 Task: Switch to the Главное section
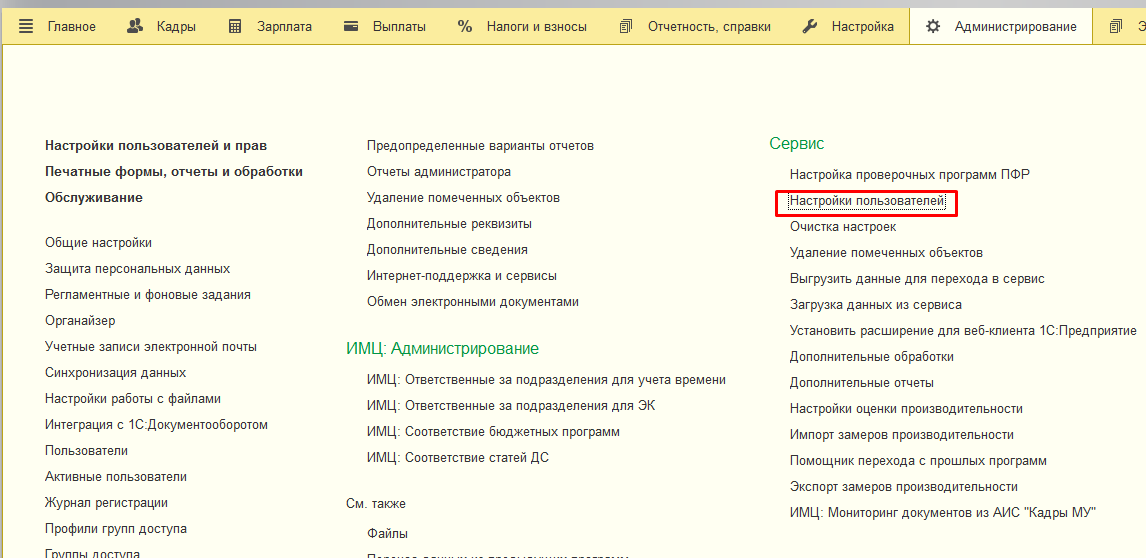(x=72, y=27)
